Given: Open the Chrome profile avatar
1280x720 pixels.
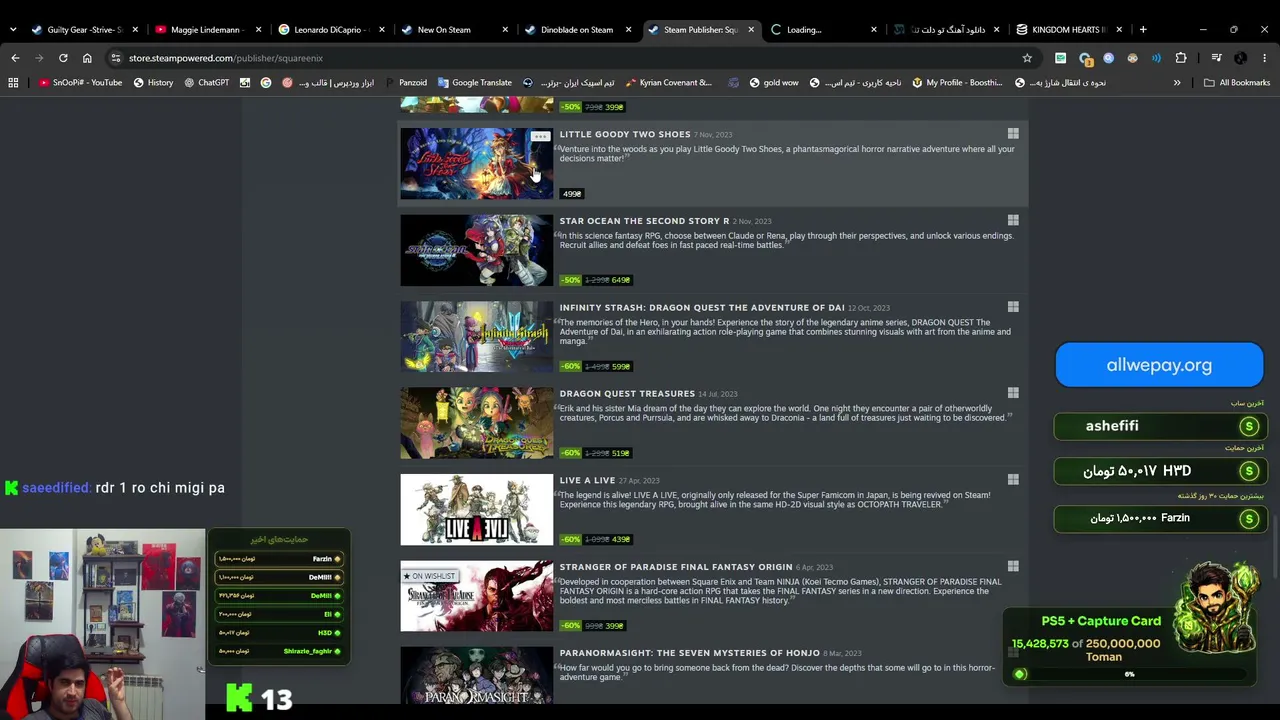Looking at the screenshot, I should [x=1240, y=58].
